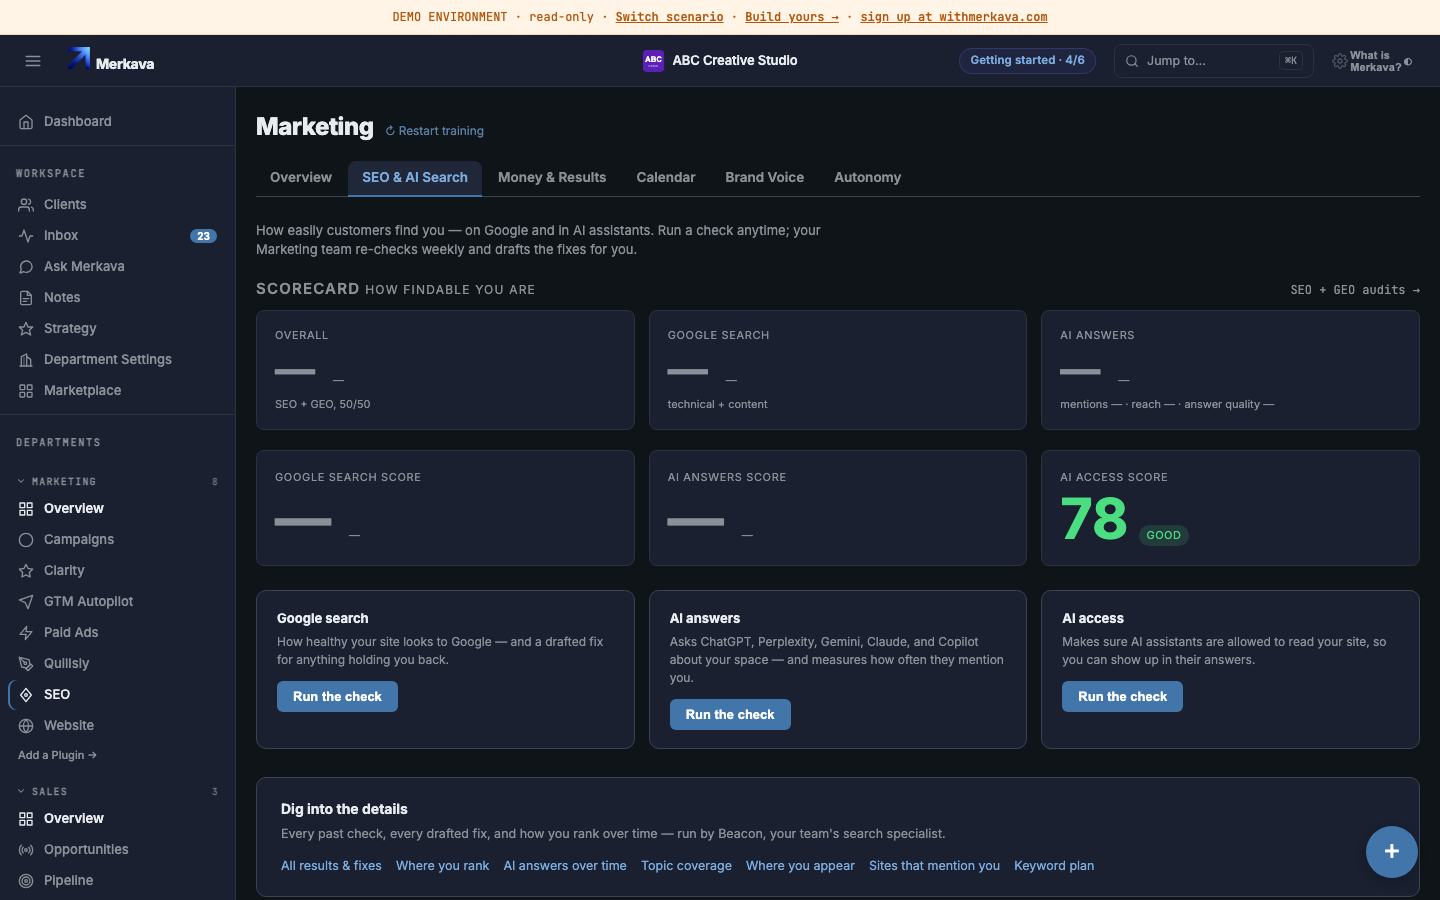Run the check for AI answers

coord(730,715)
